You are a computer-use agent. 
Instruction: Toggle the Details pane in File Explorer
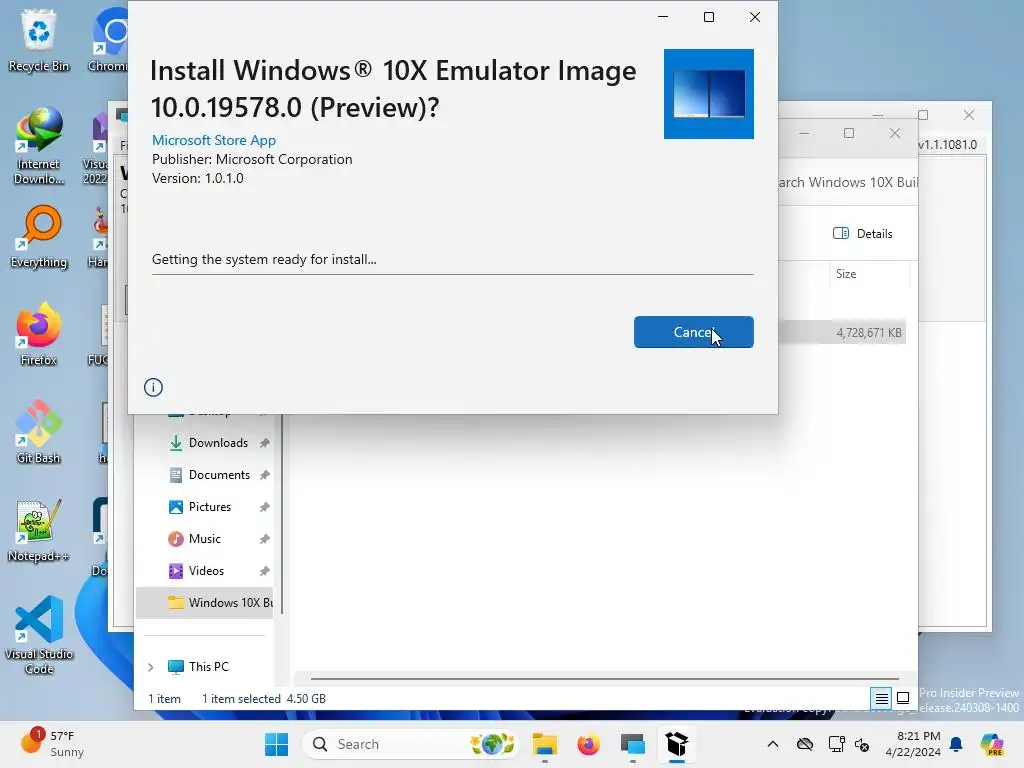[x=863, y=234]
